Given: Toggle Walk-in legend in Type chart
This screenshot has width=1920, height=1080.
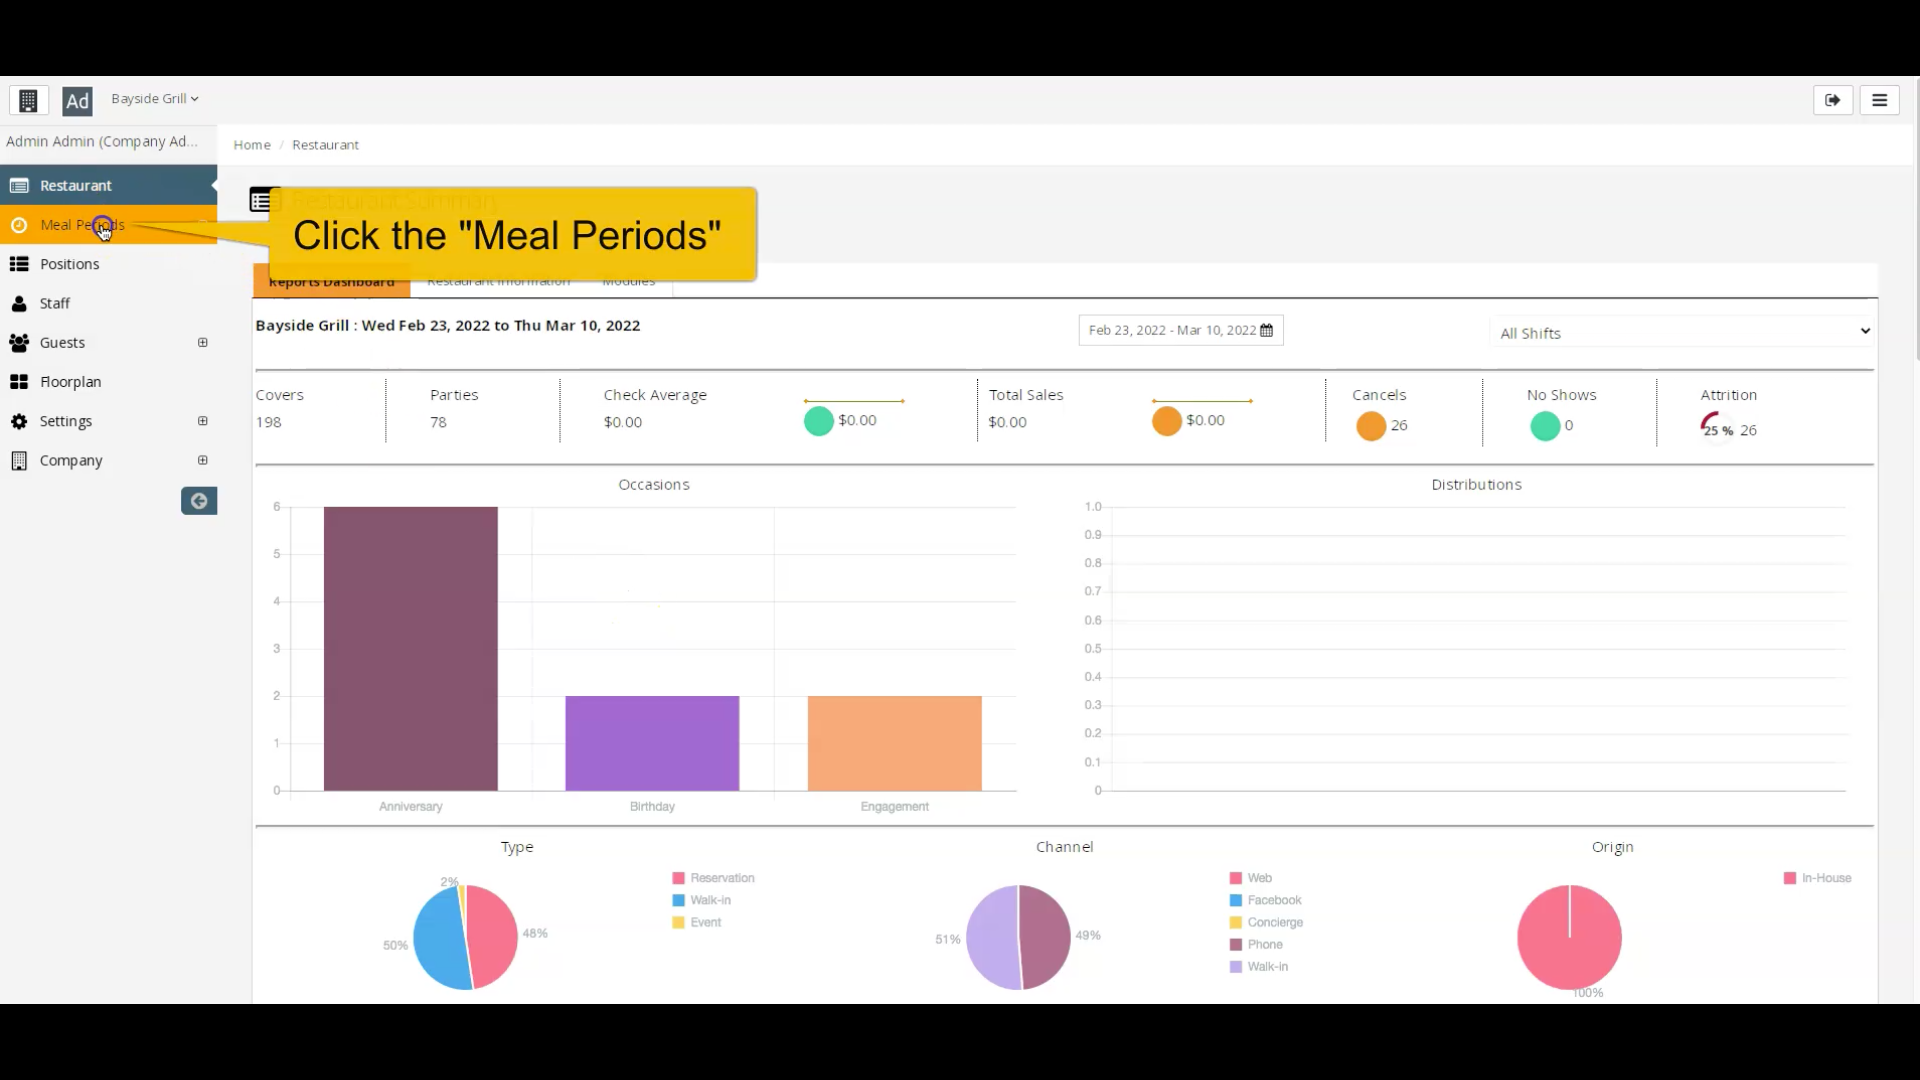Looking at the screenshot, I should (x=702, y=900).
